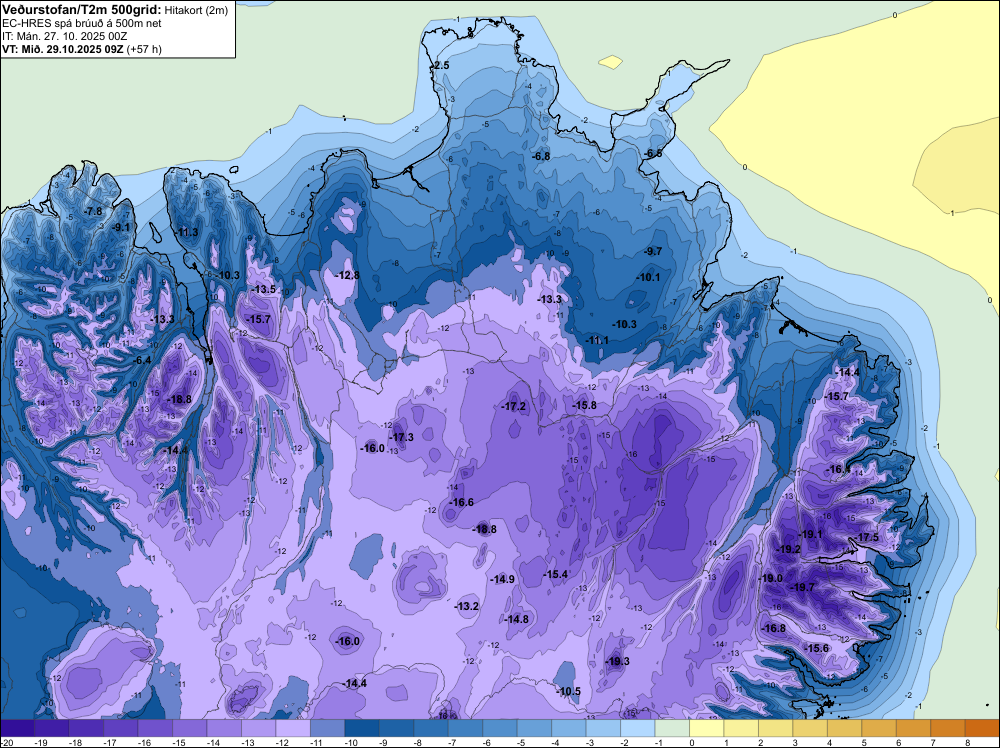Click the '-19.0' temperature label

[770, 578]
